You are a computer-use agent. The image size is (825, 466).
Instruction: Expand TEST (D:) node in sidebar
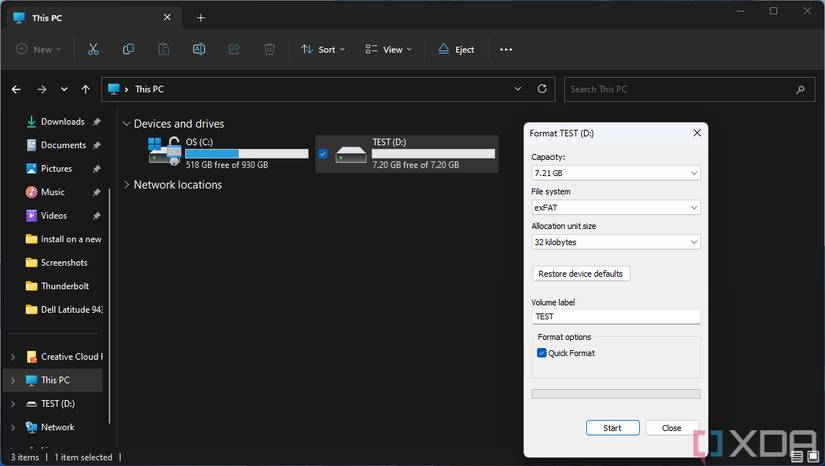13,404
